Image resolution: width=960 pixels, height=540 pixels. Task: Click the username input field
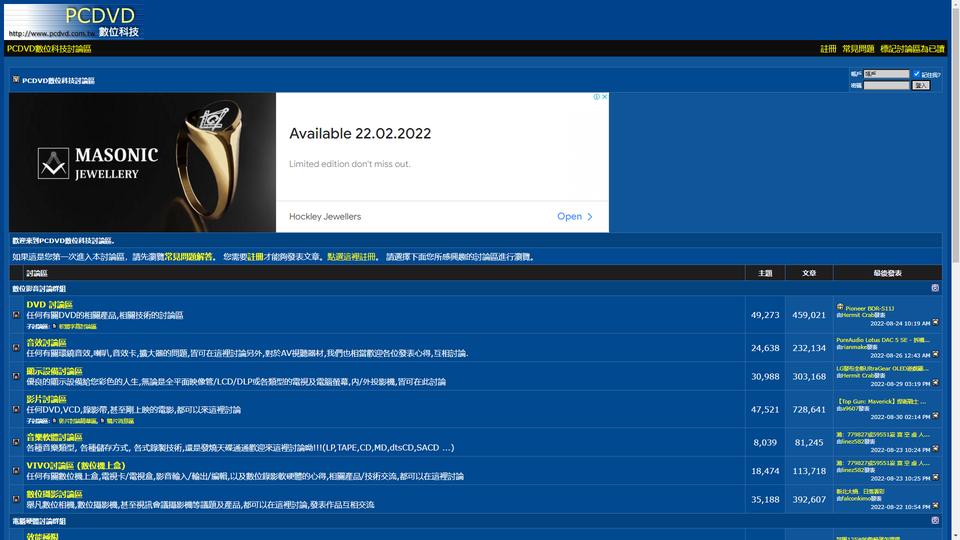pos(887,74)
